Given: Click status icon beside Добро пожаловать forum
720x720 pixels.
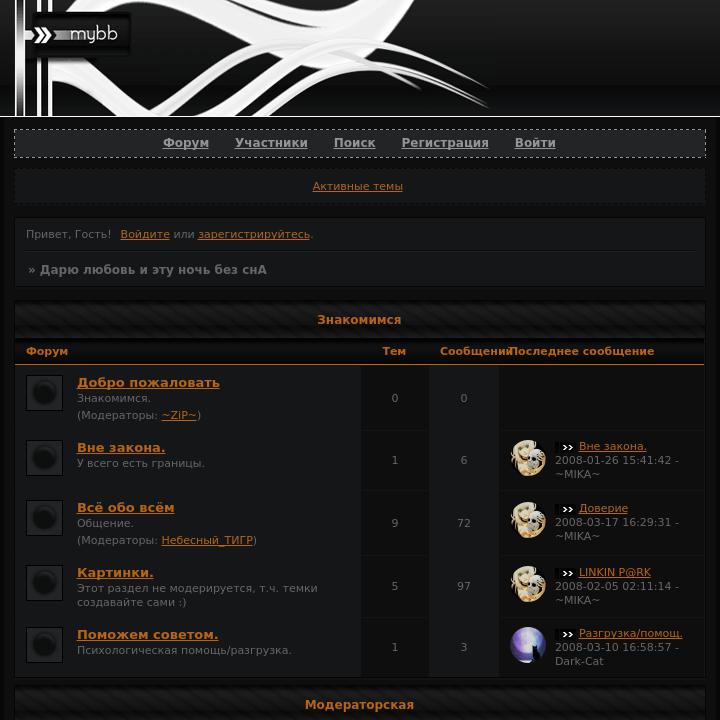Looking at the screenshot, I should tap(45, 393).
